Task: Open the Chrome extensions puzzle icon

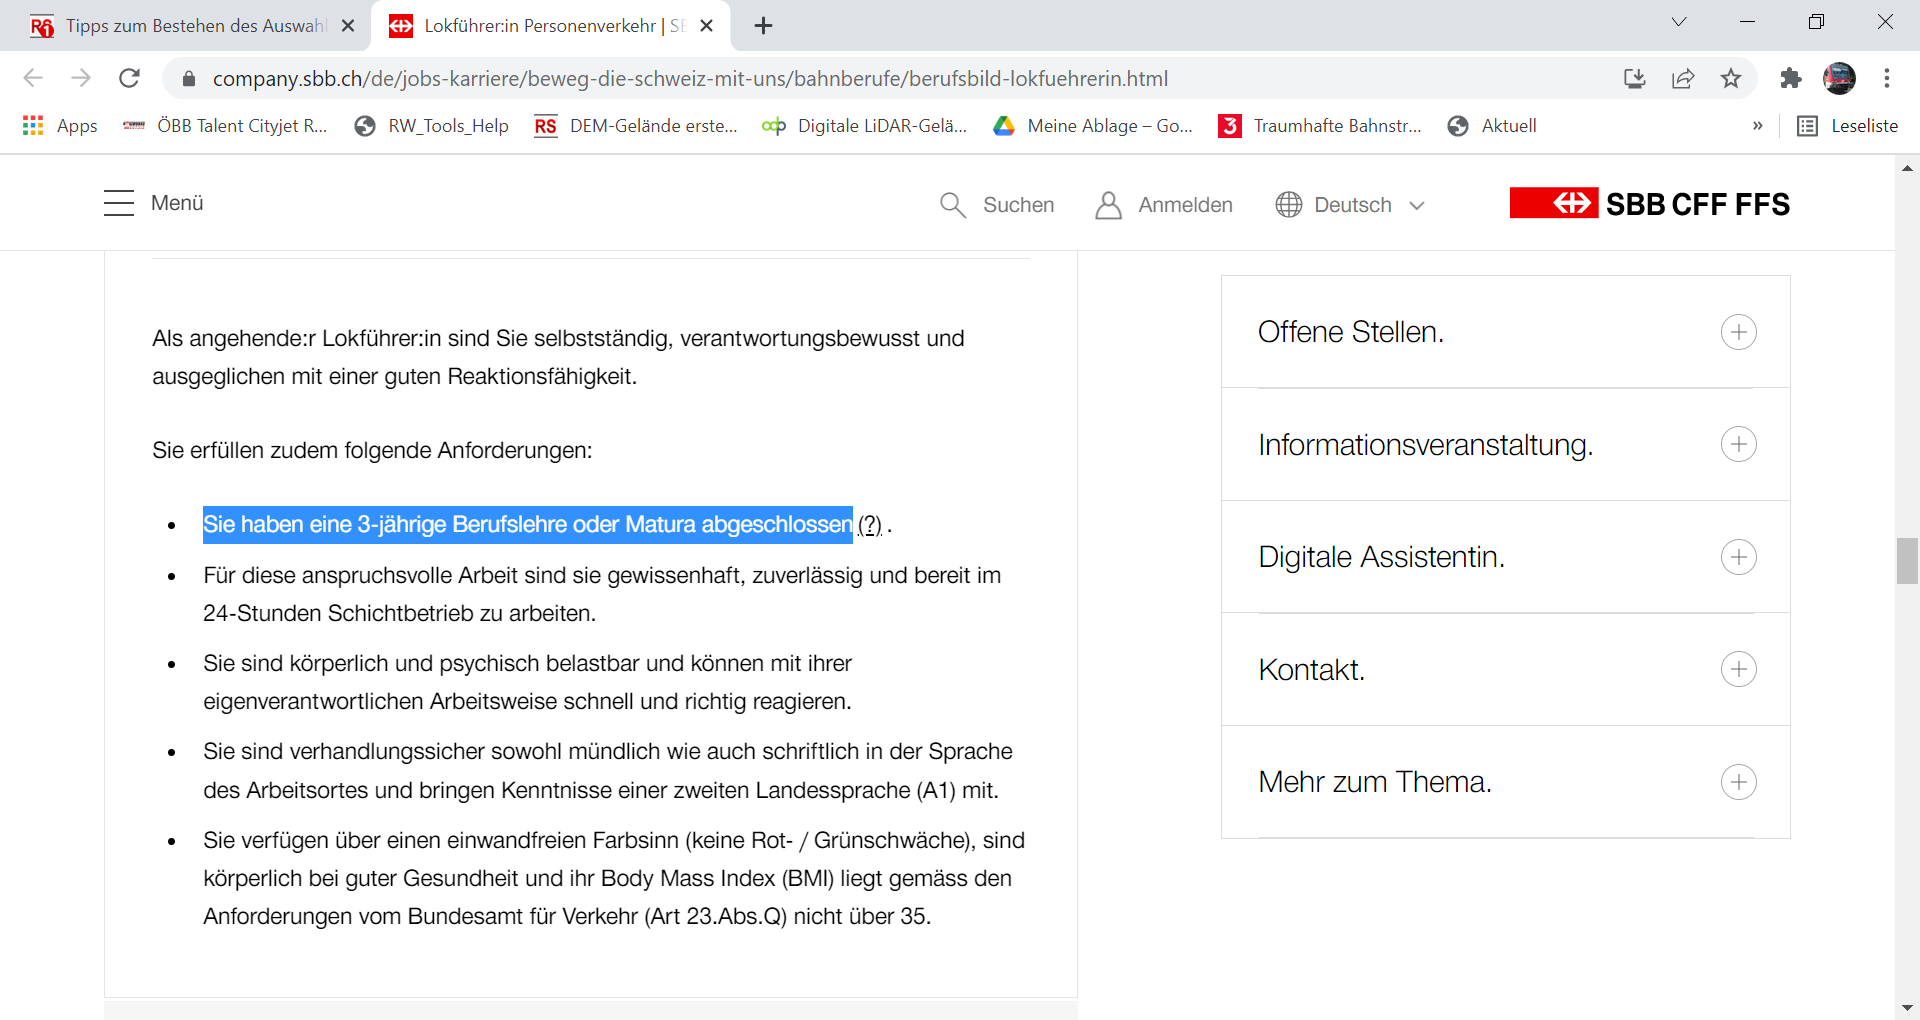Action: [x=1790, y=78]
